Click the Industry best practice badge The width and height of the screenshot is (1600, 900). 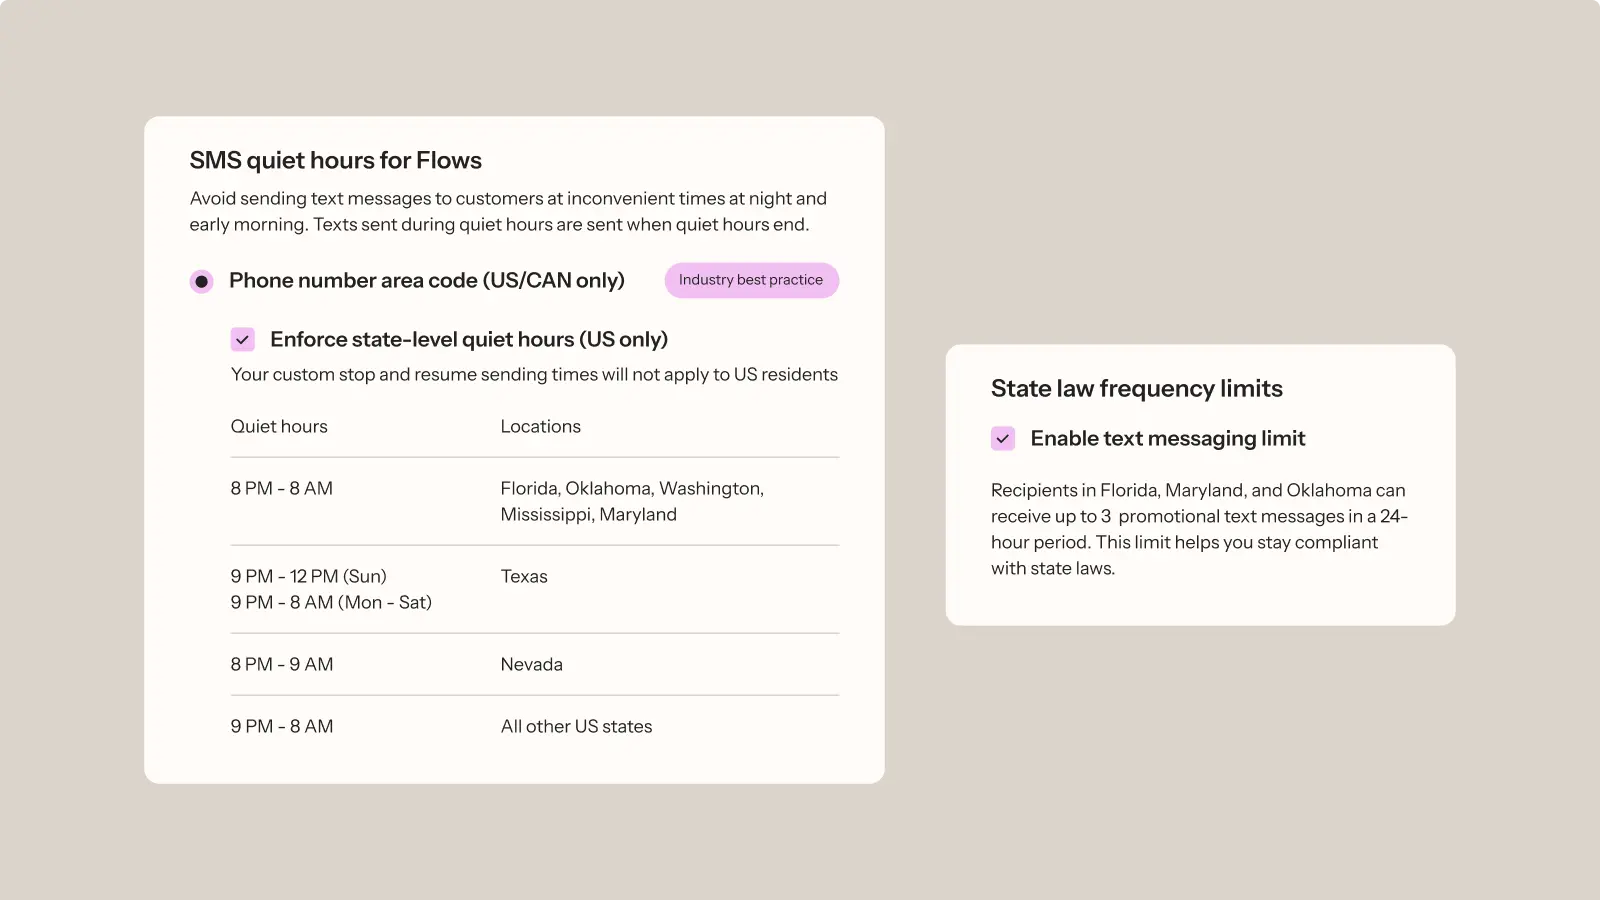[x=751, y=280]
